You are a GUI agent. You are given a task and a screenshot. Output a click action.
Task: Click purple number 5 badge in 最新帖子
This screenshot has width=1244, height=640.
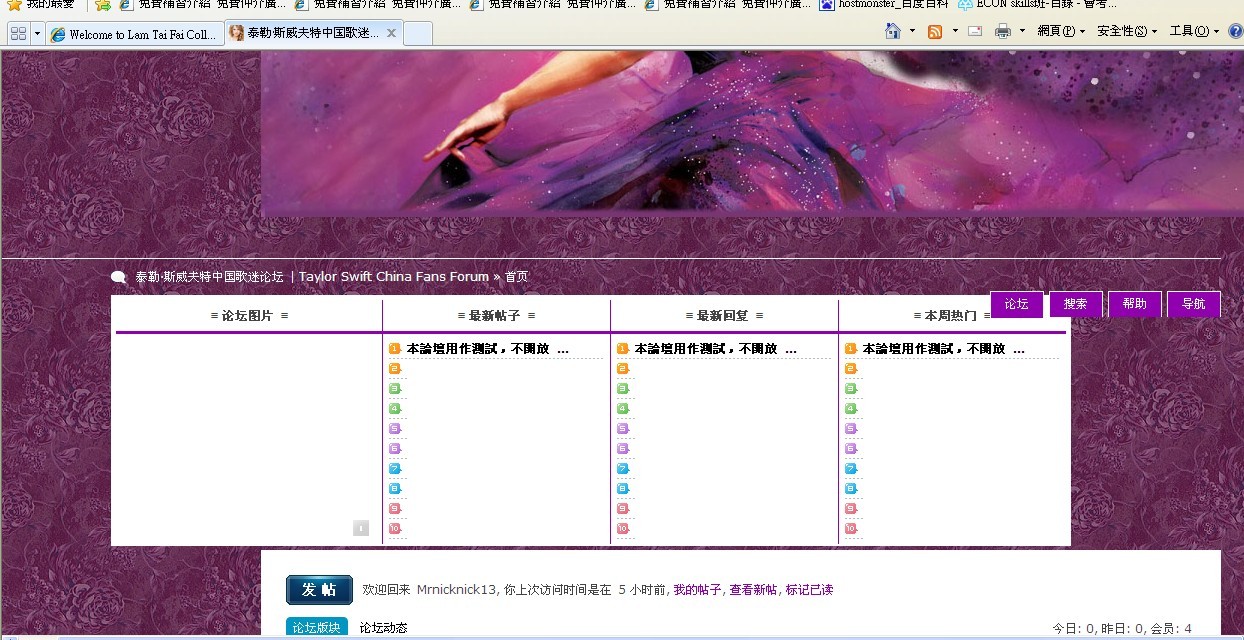coord(395,429)
